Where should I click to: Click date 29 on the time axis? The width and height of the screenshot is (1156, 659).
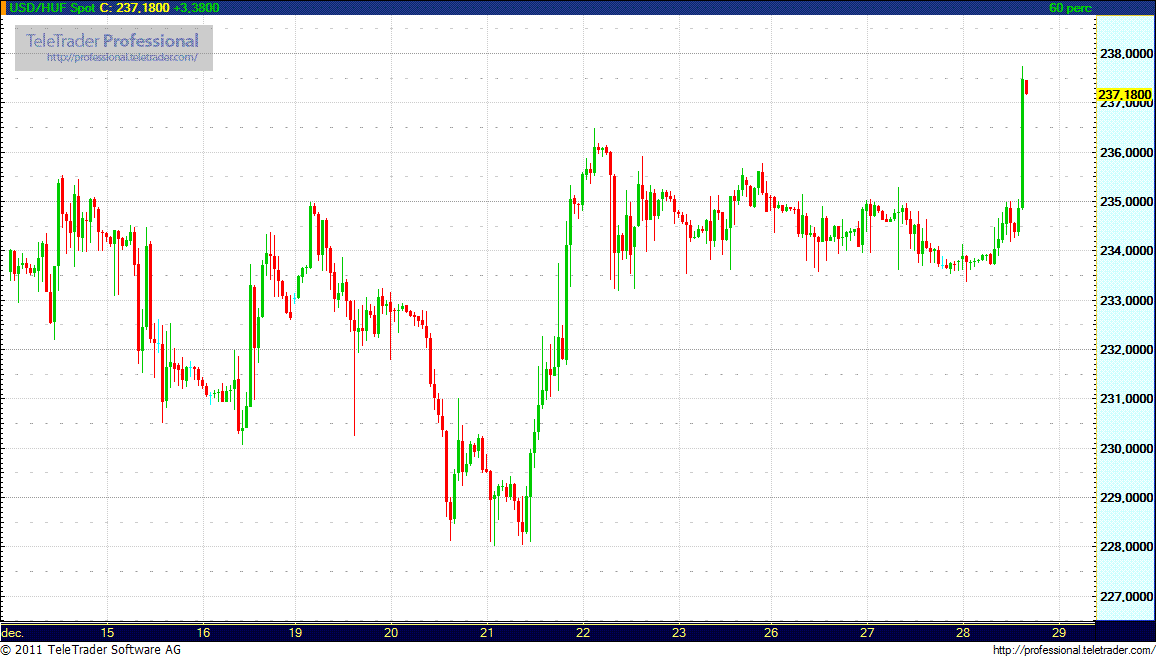pos(1059,633)
